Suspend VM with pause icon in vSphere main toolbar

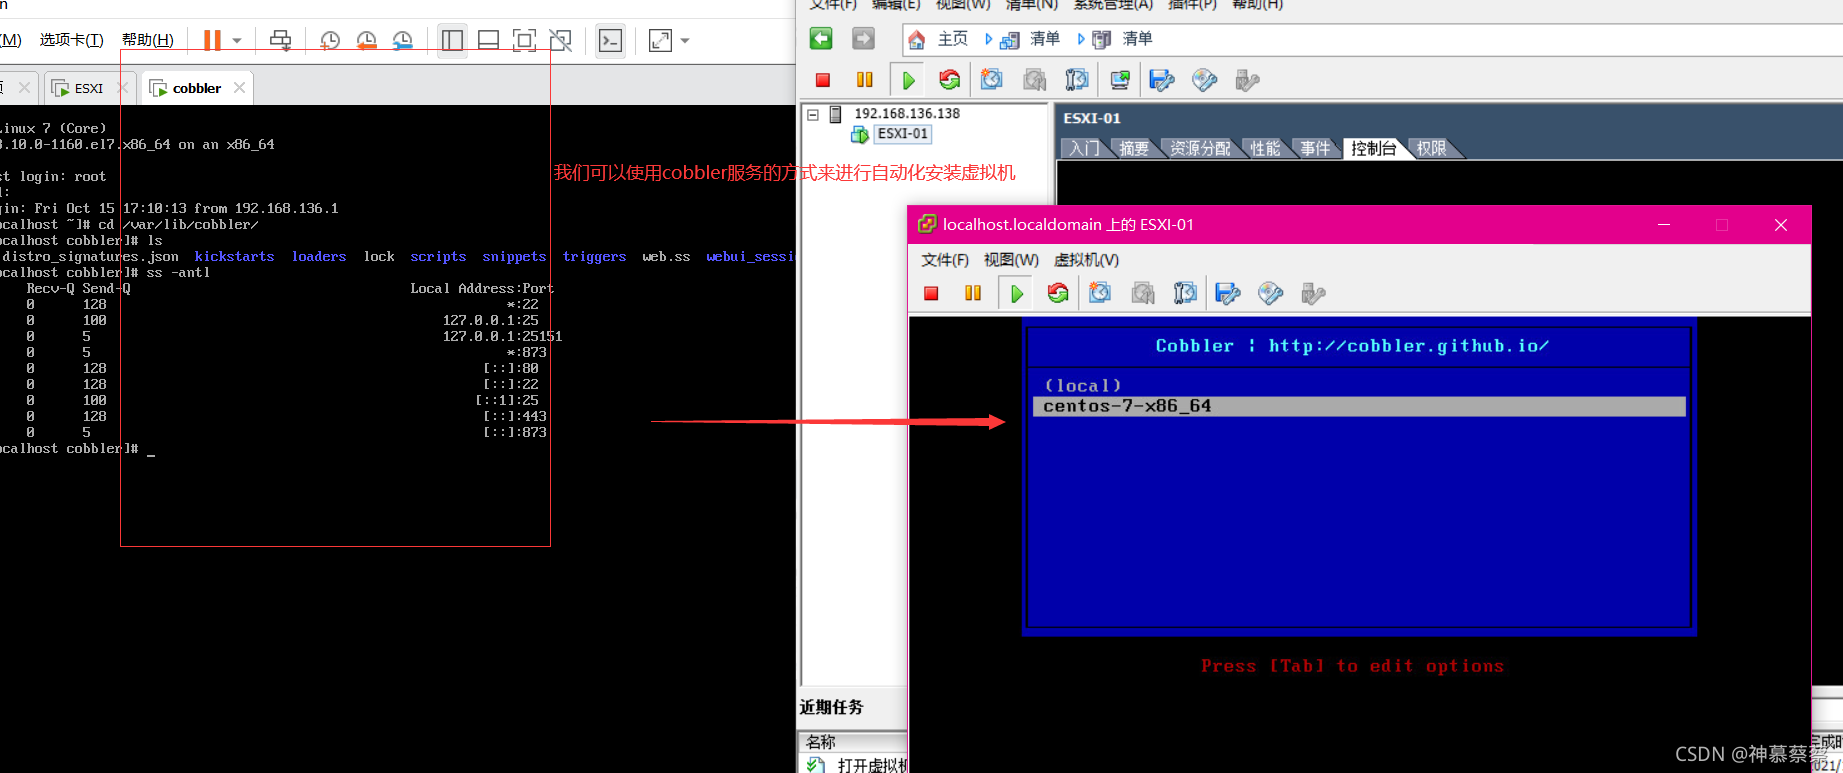point(865,80)
